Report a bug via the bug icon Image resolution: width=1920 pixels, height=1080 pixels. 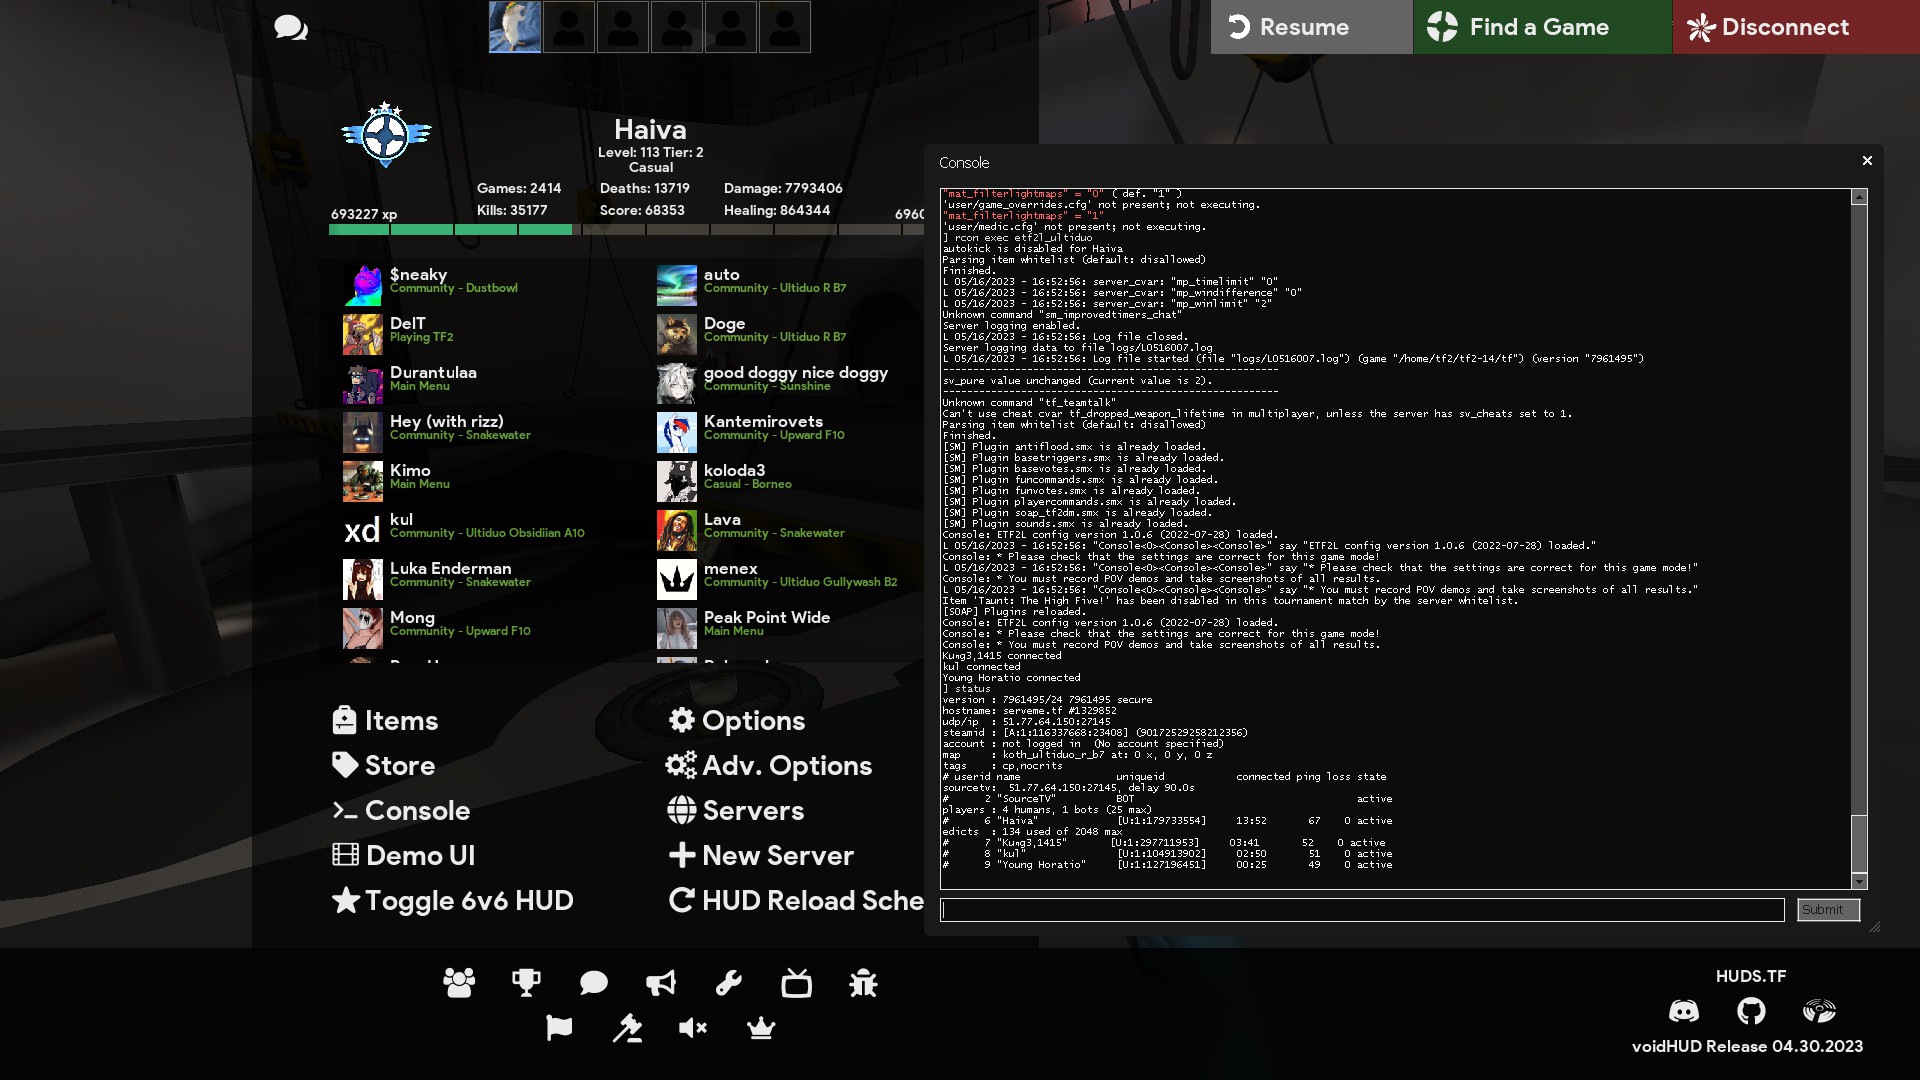[x=863, y=983]
